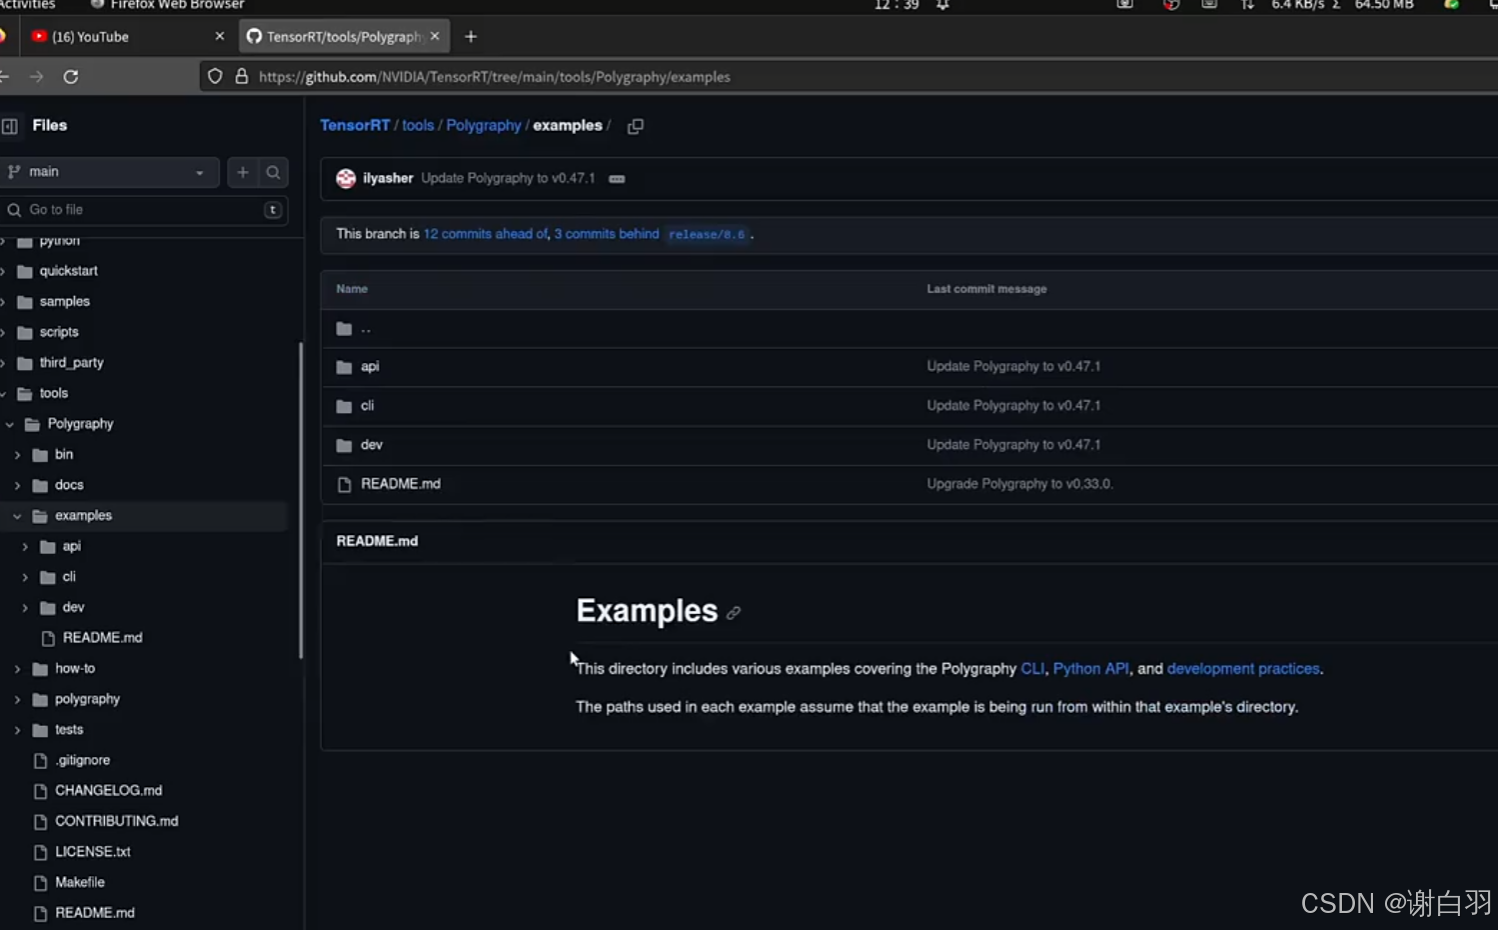Copy path with the copy icon

635,126
